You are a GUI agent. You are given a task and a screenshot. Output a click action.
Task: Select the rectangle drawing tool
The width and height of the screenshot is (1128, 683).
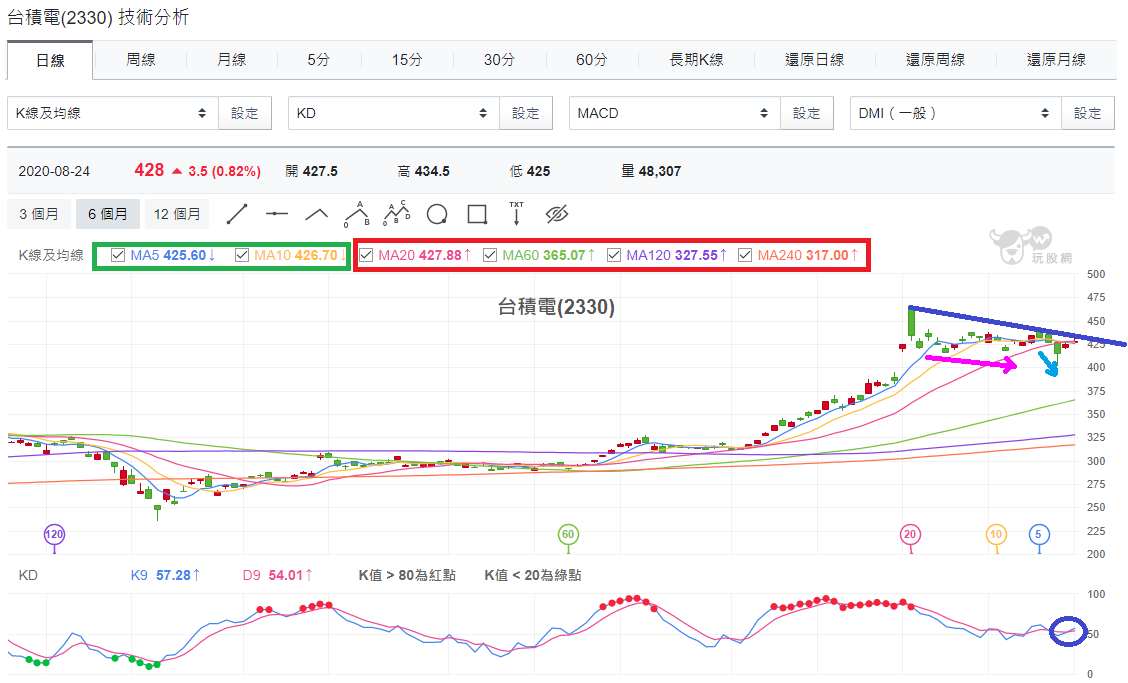[x=477, y=214]
